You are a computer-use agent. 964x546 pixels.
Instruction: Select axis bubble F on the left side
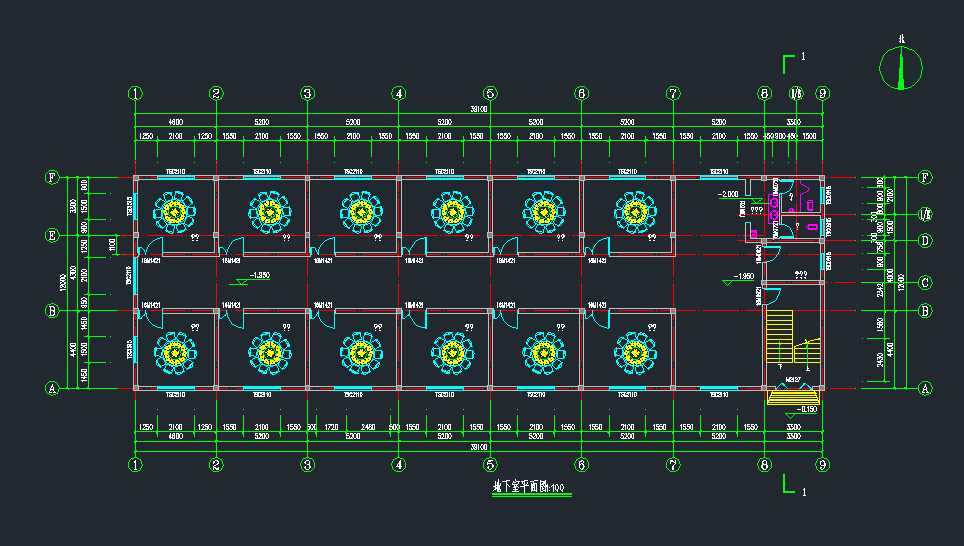coord(52,178)
